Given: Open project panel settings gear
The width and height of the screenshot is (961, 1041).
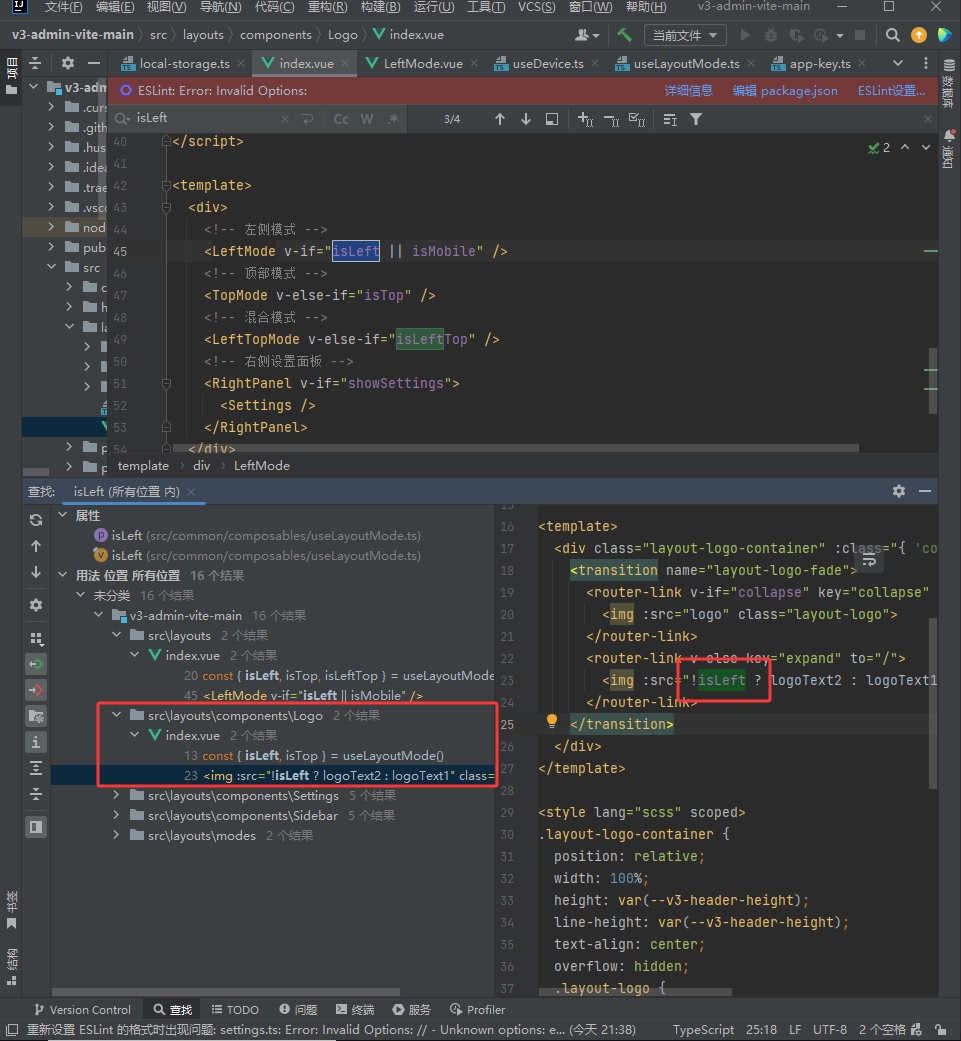Looking at the screenshot, I should point(68,63).
